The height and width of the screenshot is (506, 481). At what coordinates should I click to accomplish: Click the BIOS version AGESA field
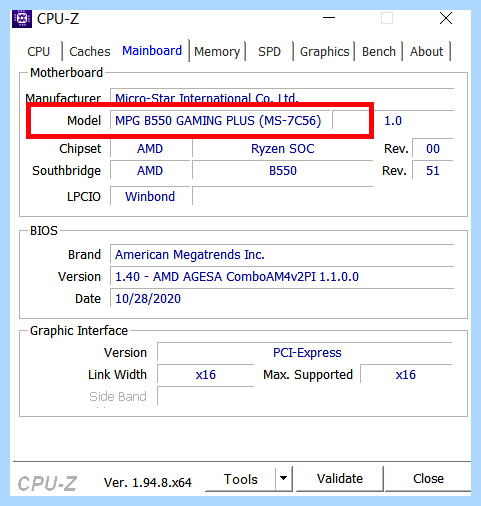coord(282,277)
